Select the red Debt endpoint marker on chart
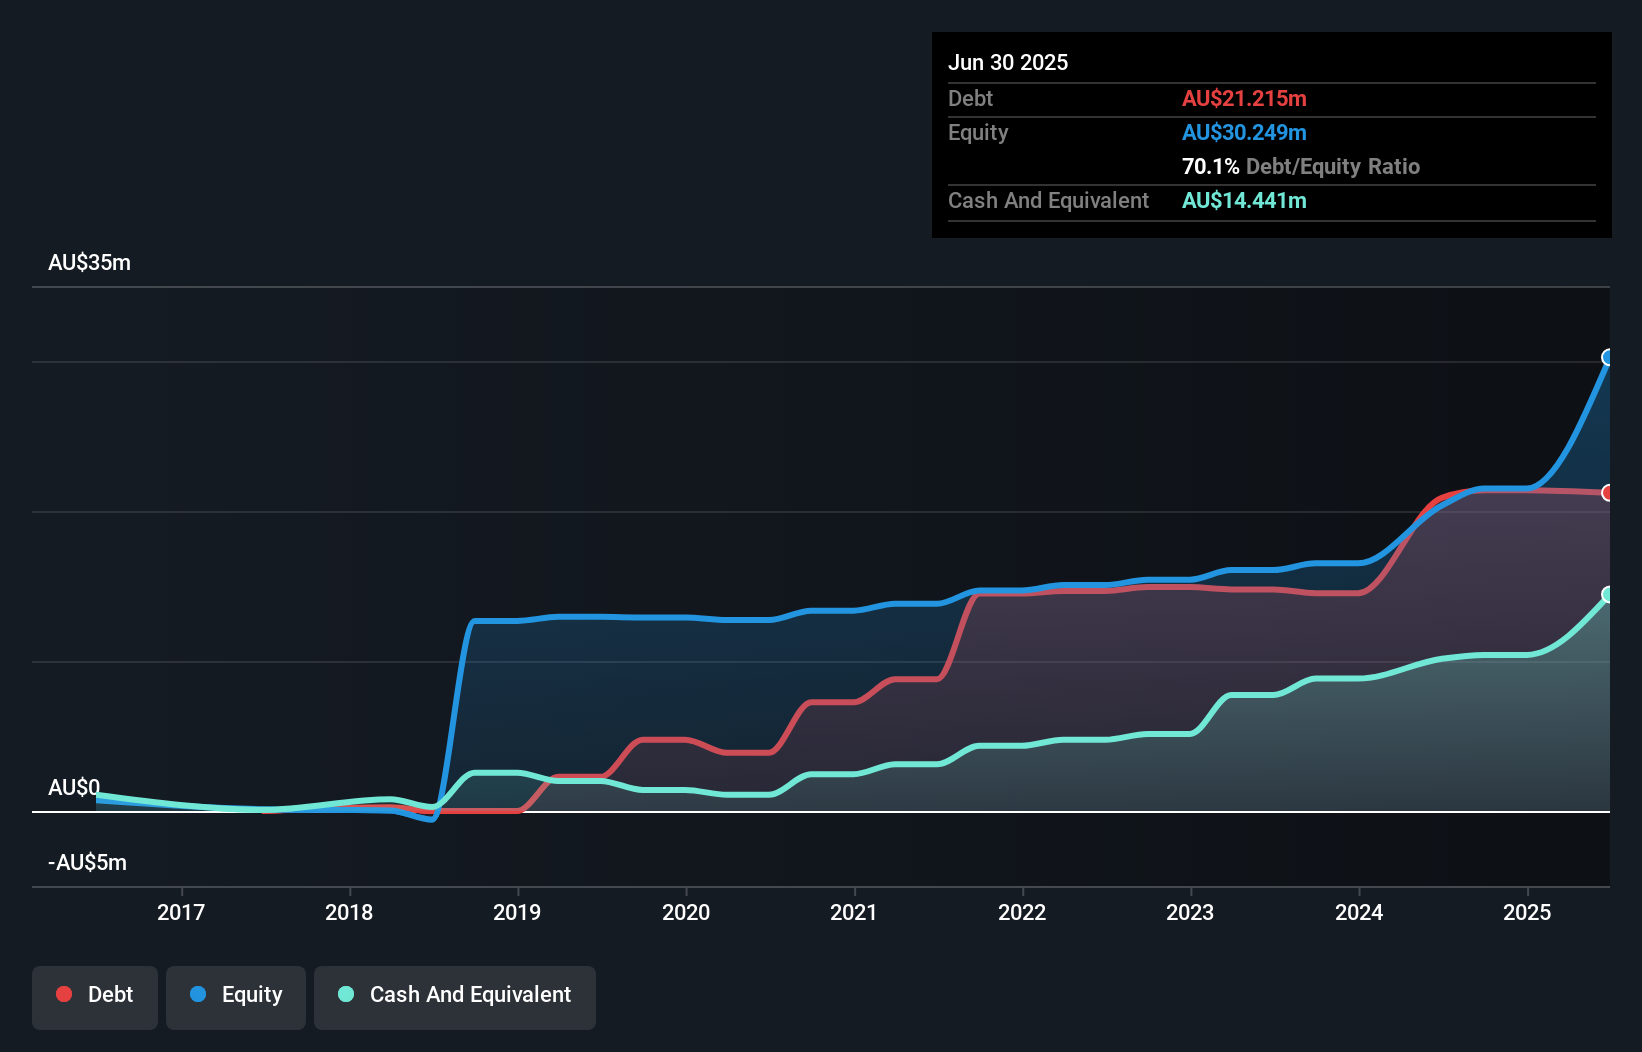The height and width of the screenshot is (1052, 1642). click(x=1608, y=492)
